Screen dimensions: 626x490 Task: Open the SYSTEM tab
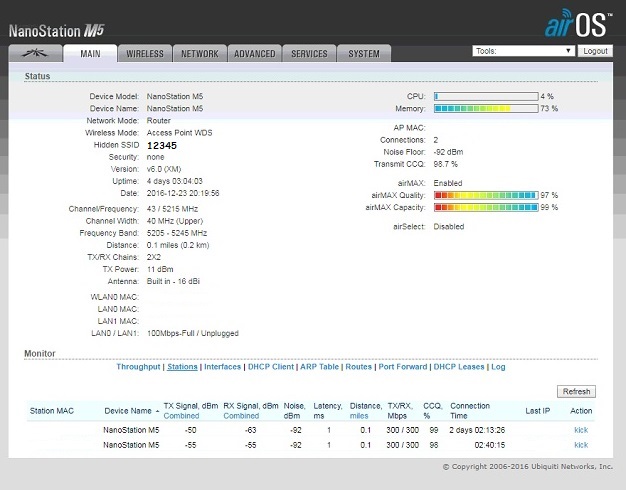click(364, 54)
